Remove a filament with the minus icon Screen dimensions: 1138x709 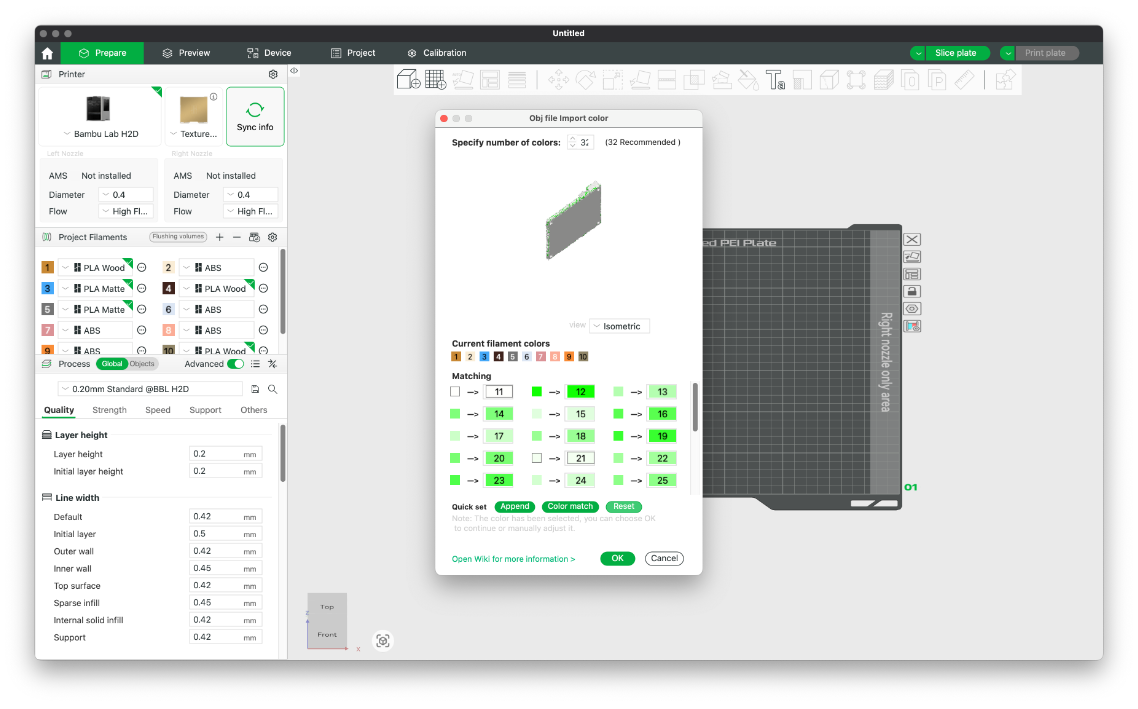[237, 237]
